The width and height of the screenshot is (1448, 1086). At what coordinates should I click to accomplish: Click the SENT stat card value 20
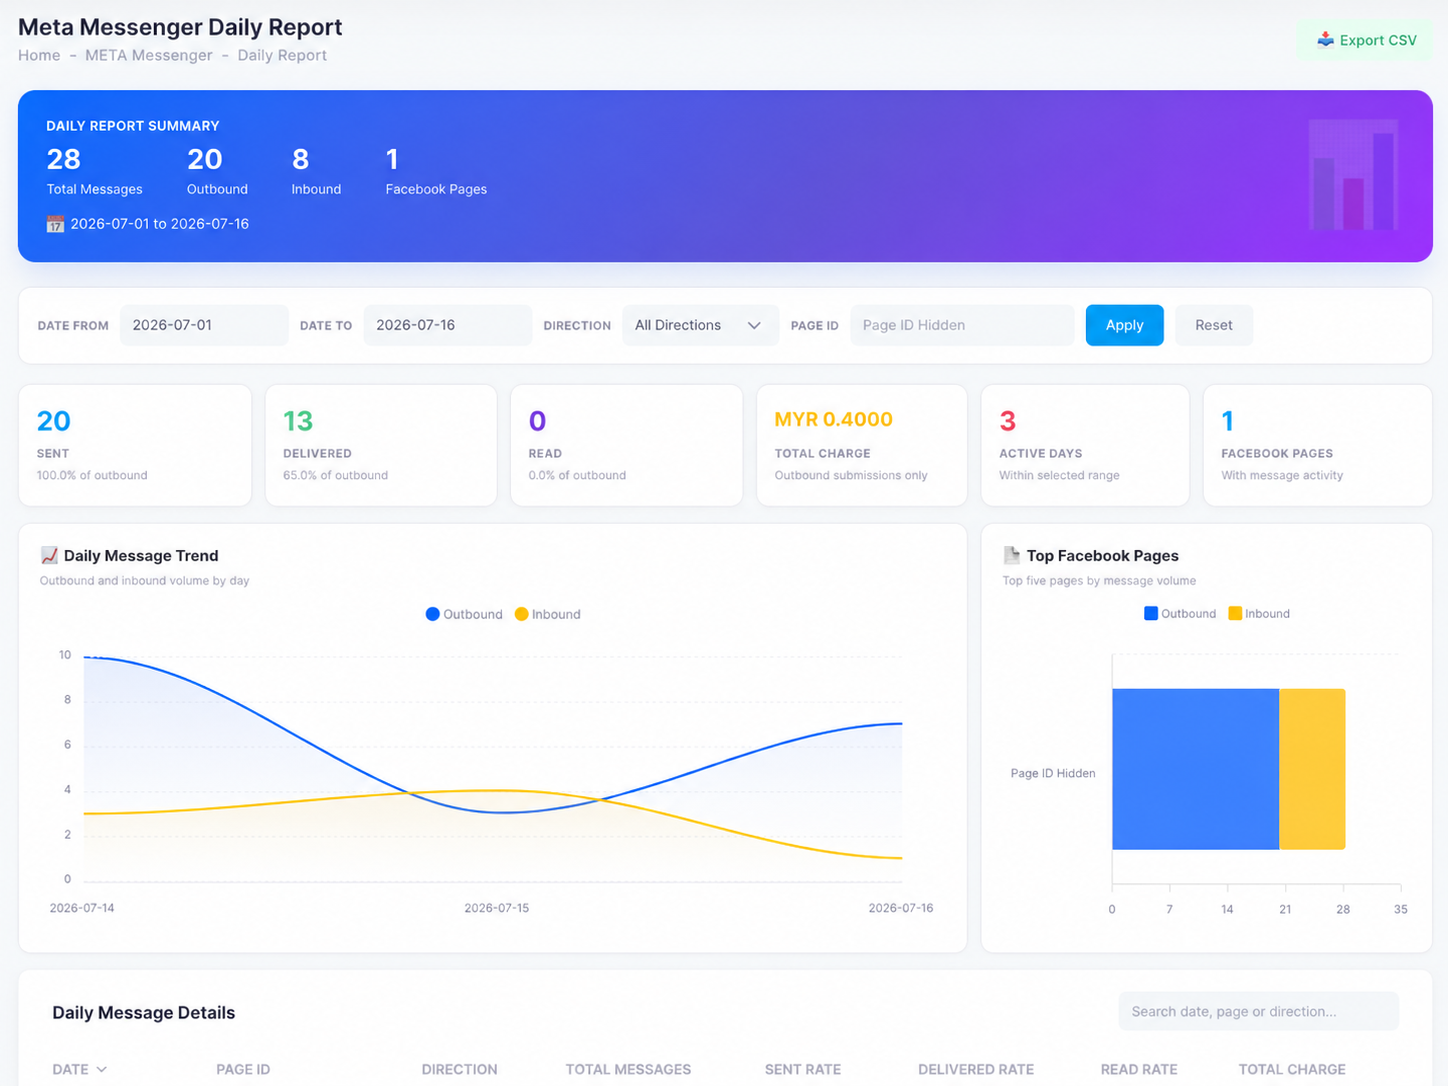54,421
